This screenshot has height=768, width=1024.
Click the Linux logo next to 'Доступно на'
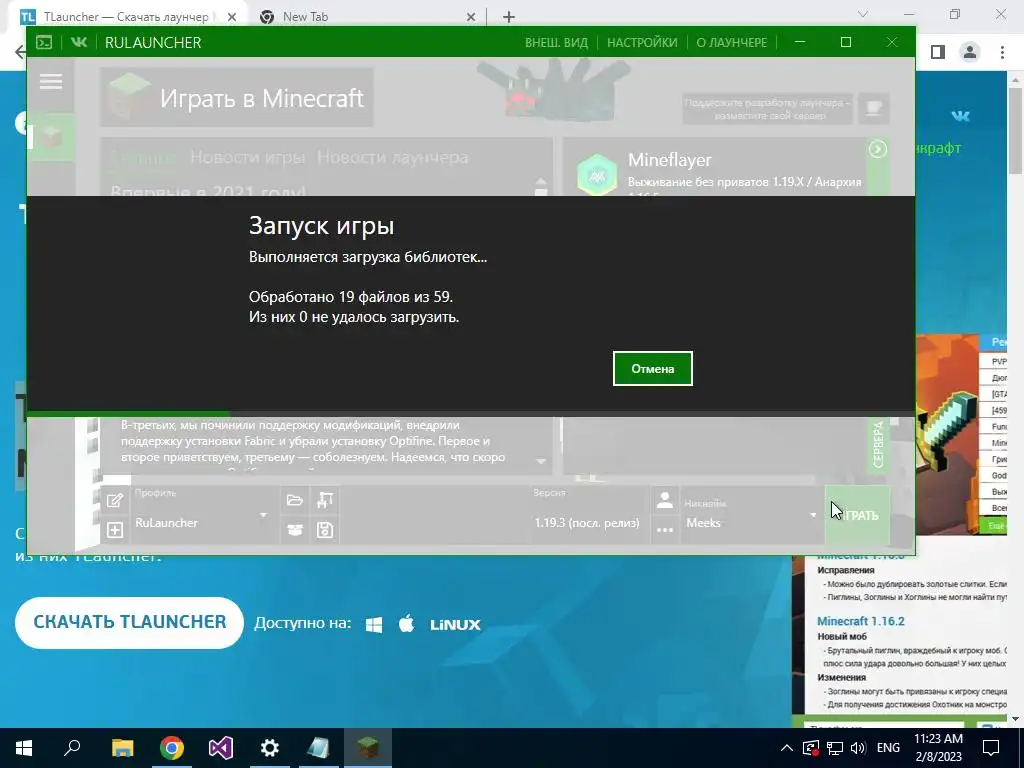[455, 625]
